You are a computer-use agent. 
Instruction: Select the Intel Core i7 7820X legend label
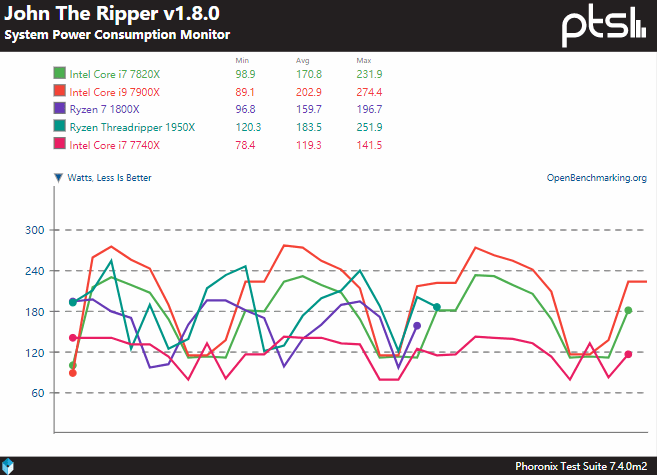pyautogui.click(x=115, y=74)
